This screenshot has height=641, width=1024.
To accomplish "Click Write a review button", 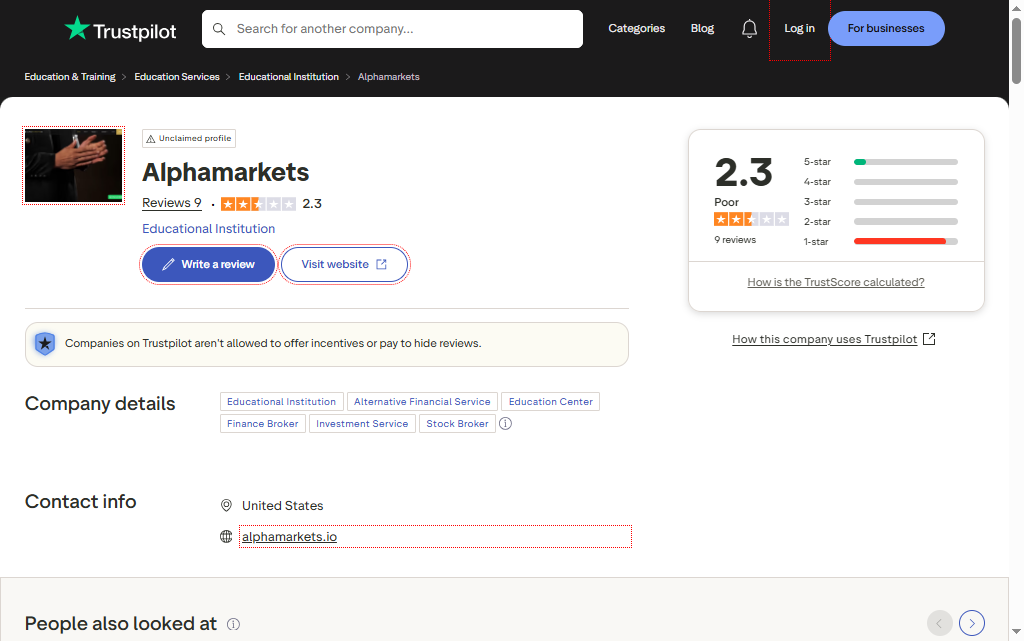I will tap(208, 264).
